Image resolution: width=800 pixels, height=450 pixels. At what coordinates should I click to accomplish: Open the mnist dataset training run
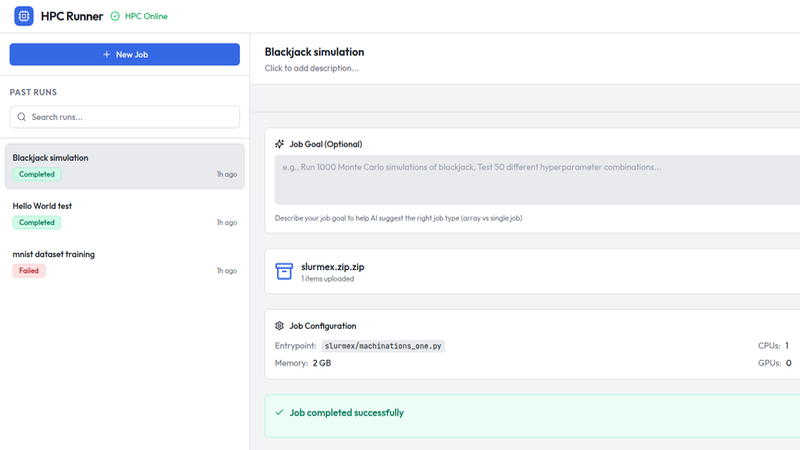(54, 254)
